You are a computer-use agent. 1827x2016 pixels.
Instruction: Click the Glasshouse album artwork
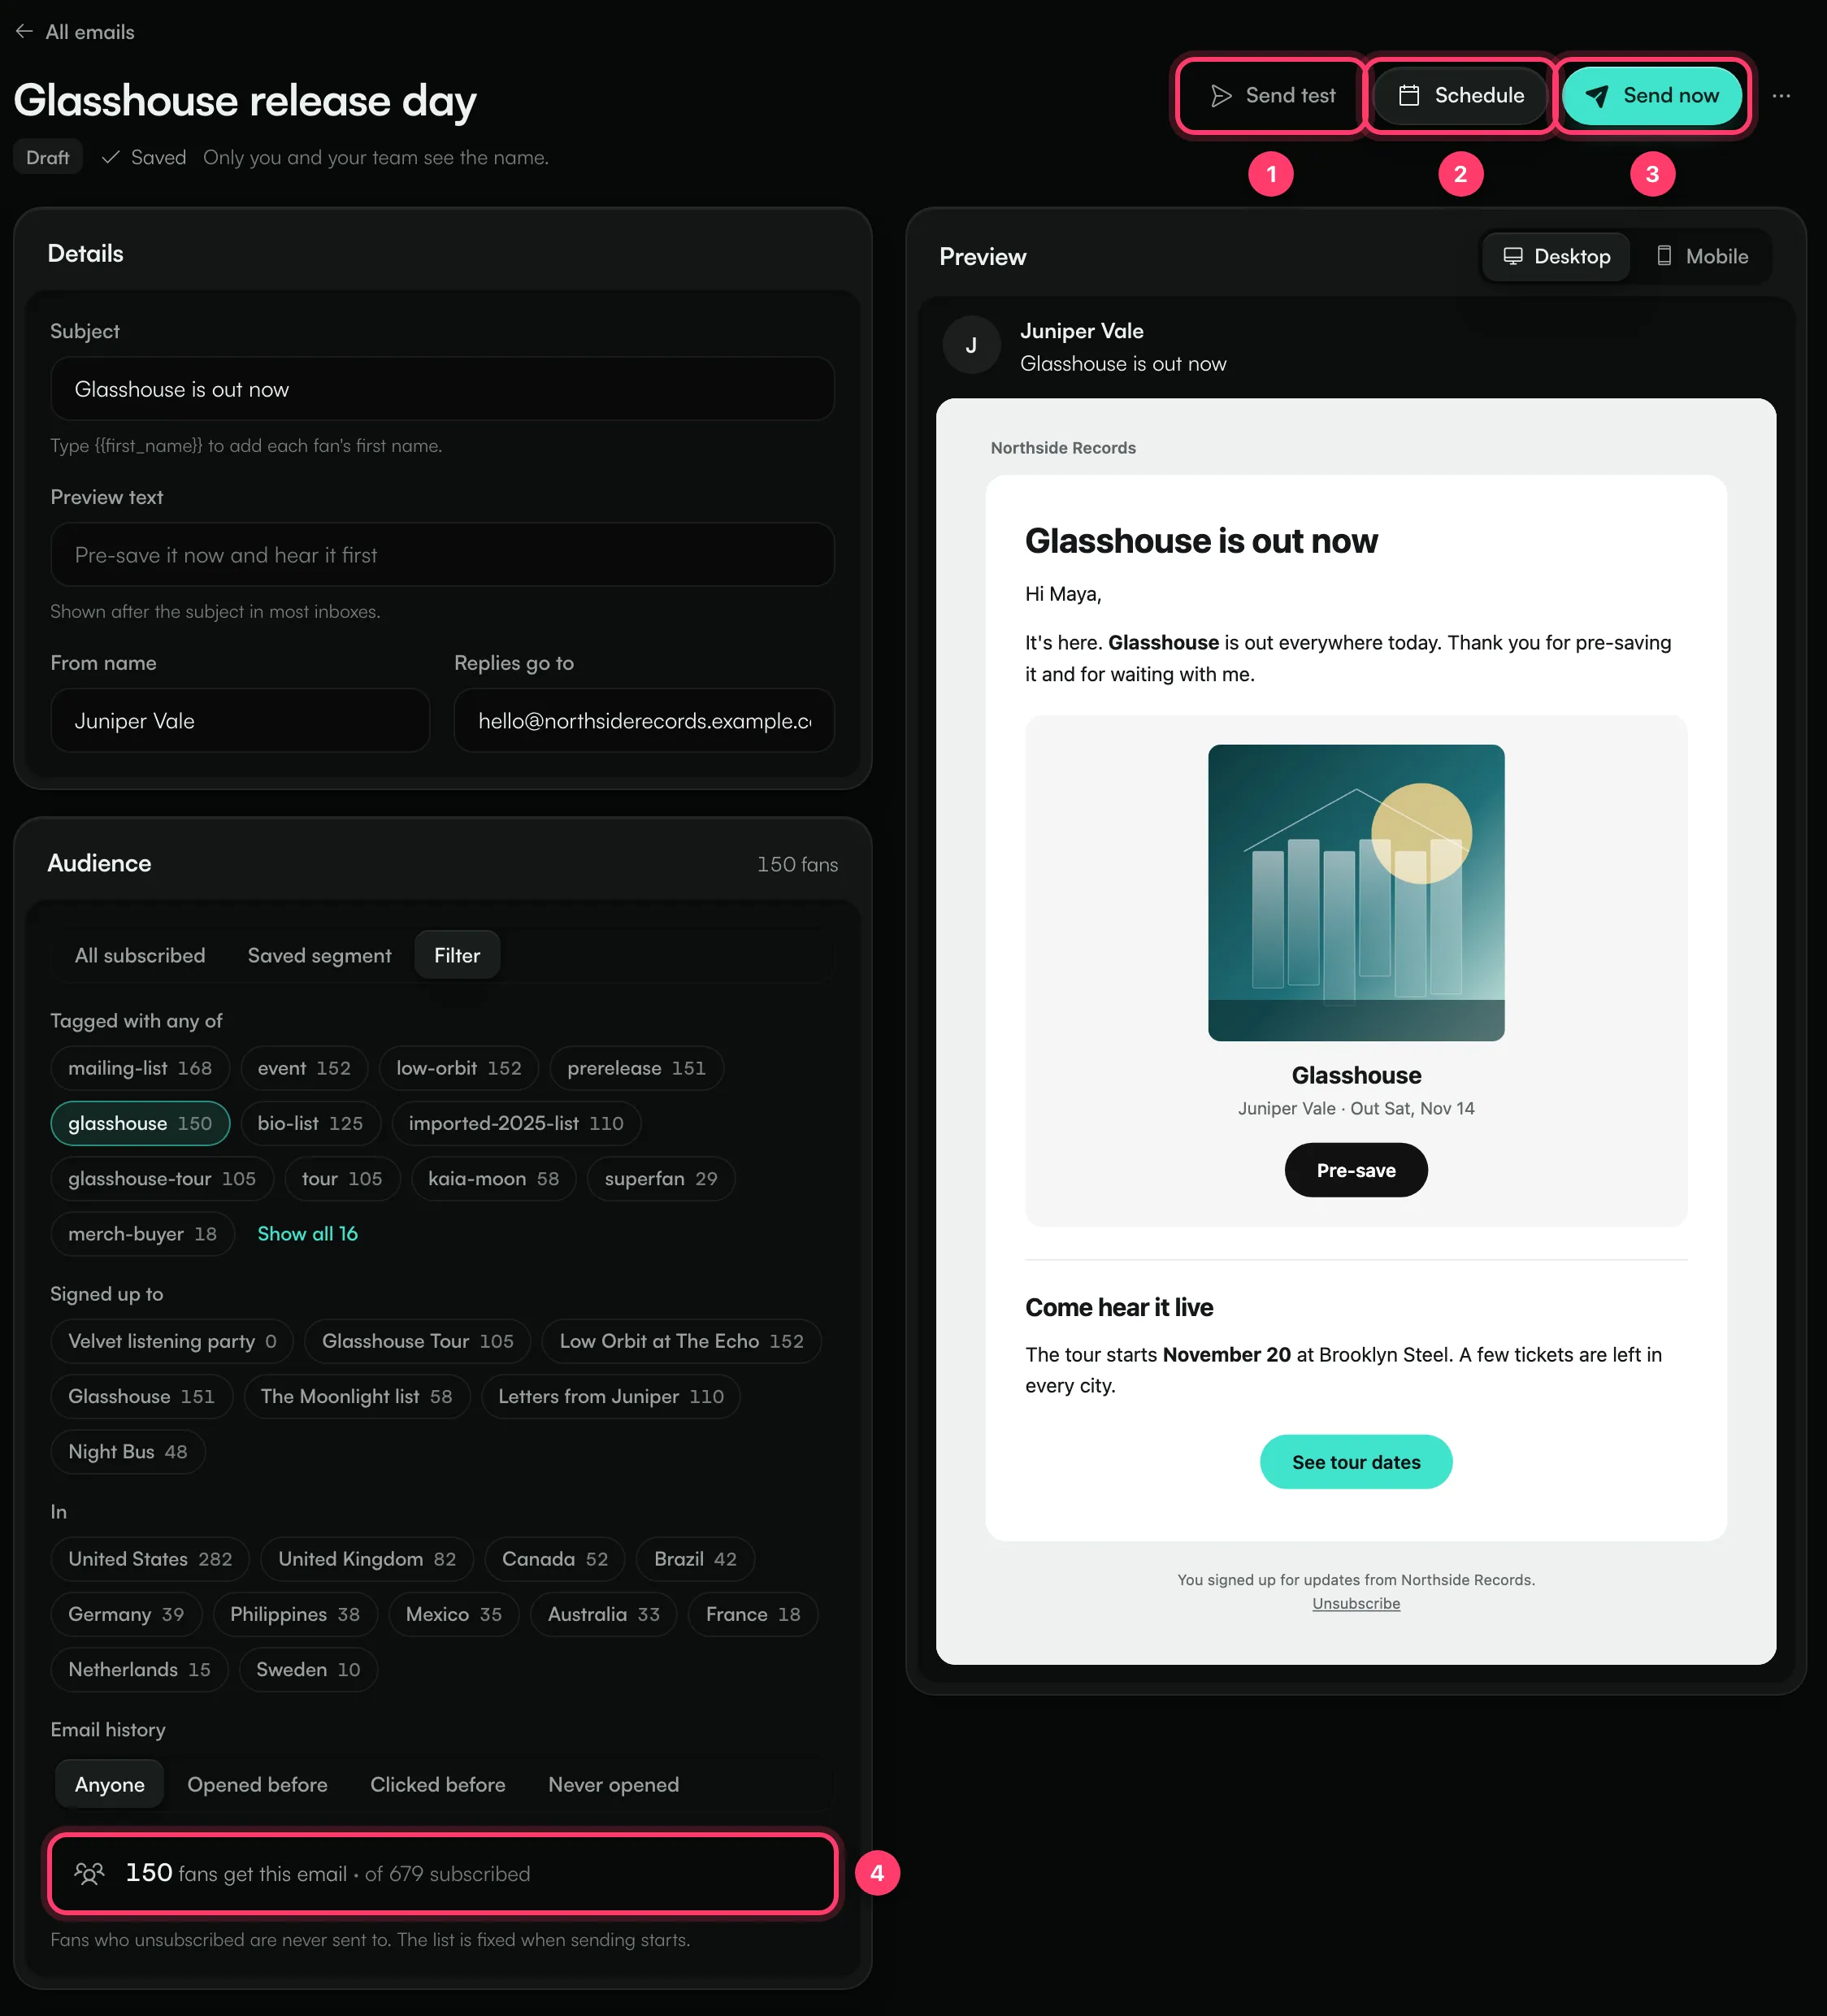coord(1355,892)
